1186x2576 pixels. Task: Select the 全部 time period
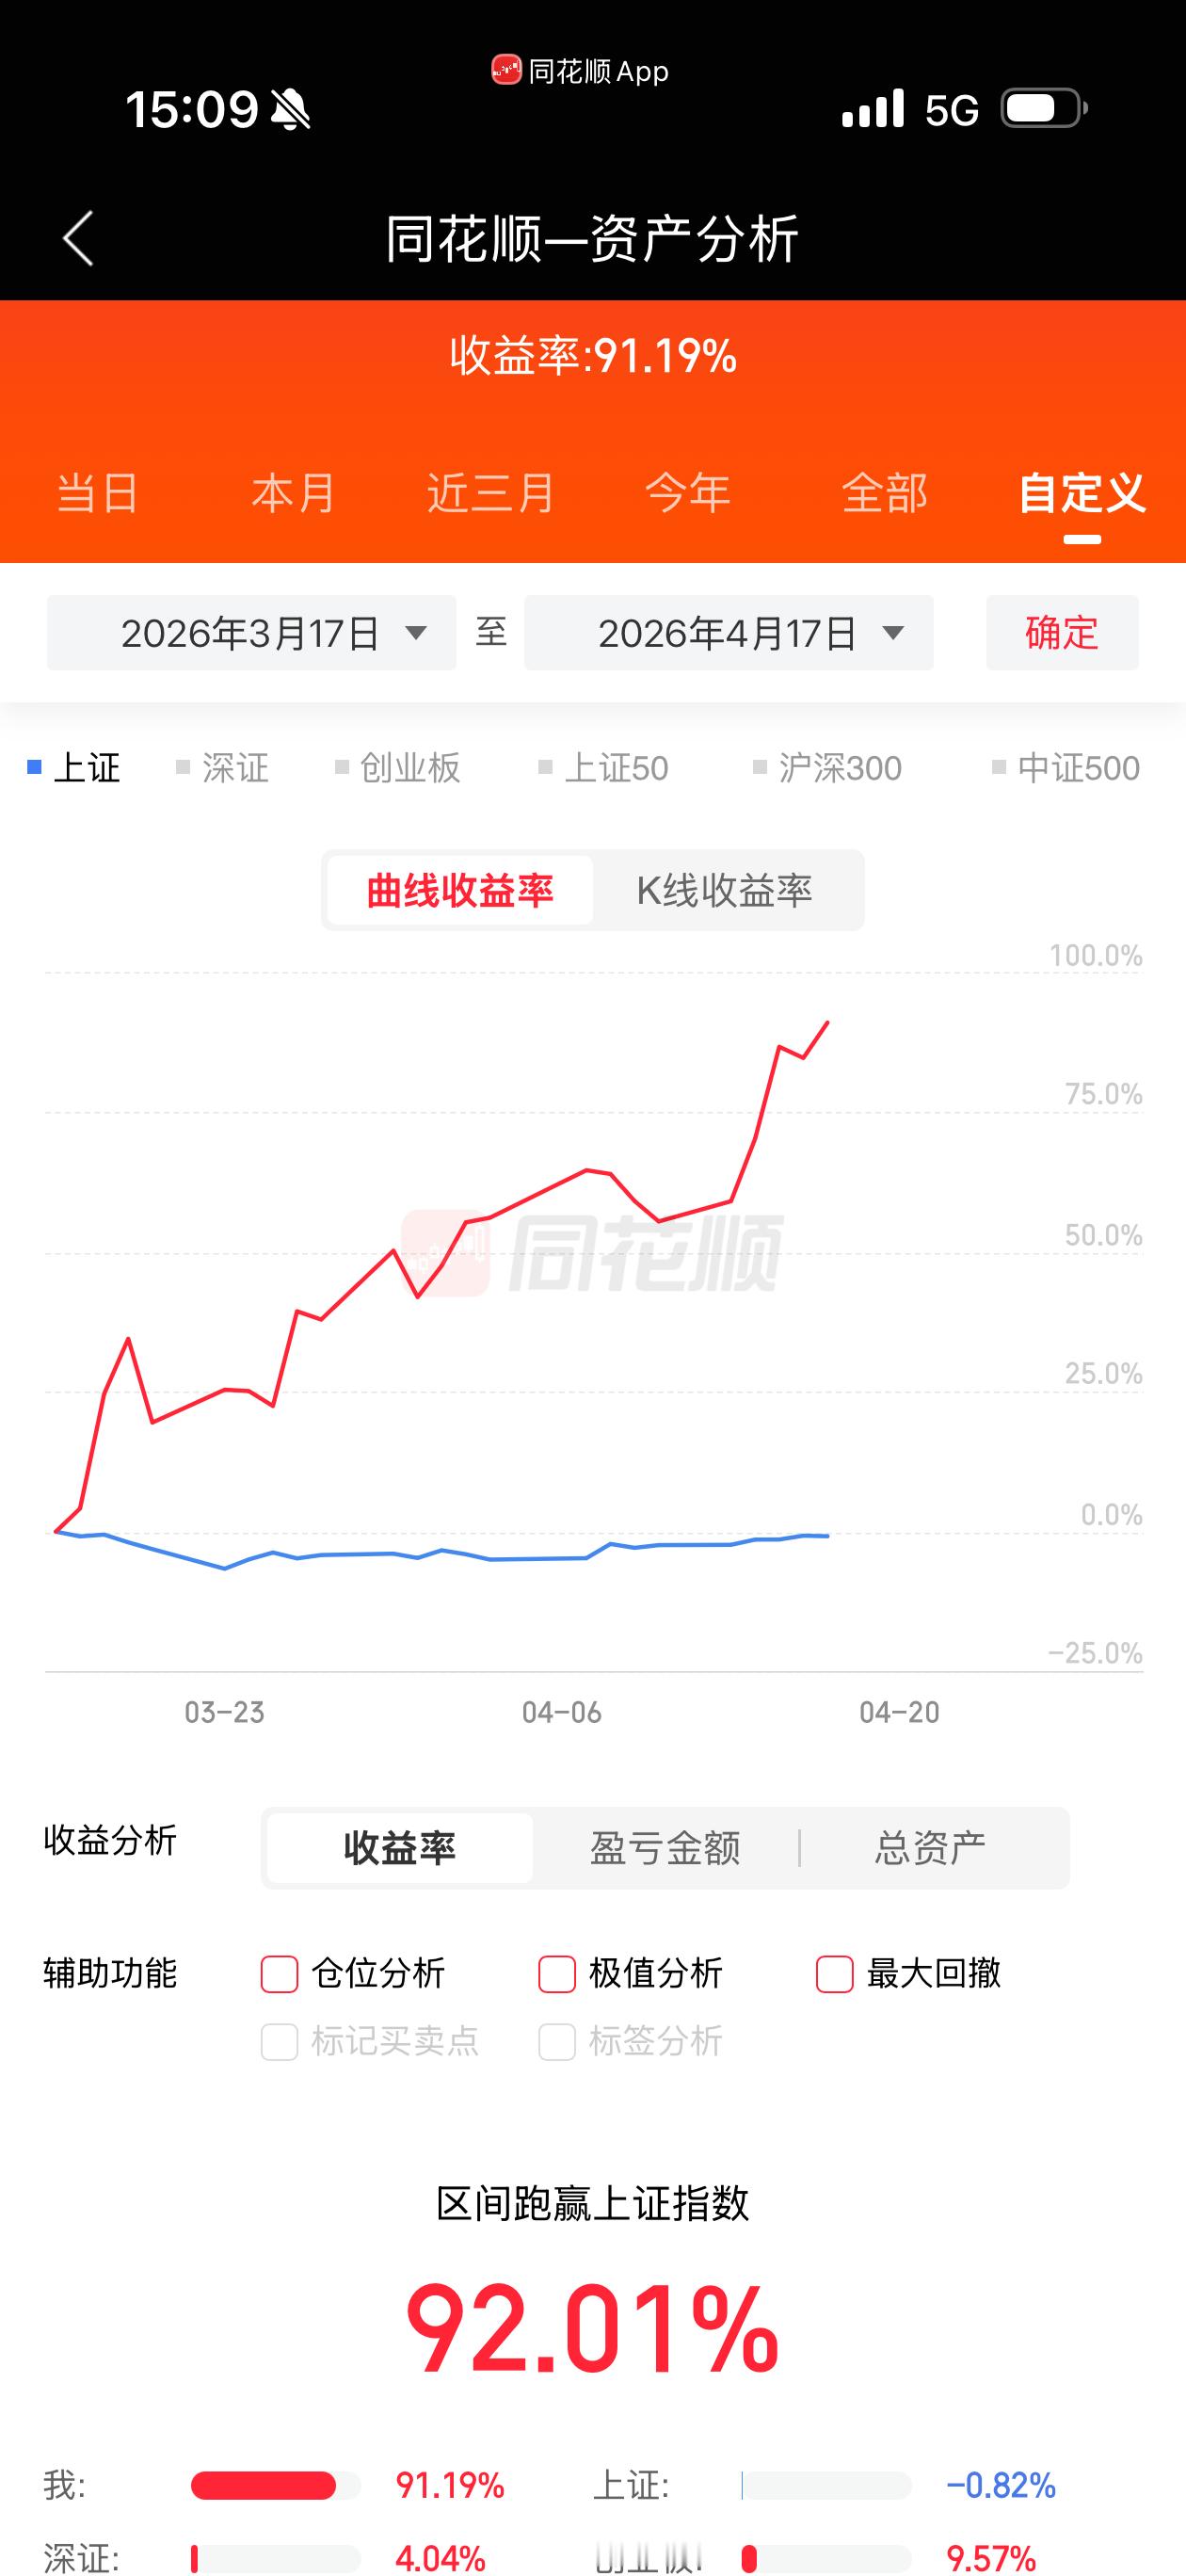pos(884,494)
